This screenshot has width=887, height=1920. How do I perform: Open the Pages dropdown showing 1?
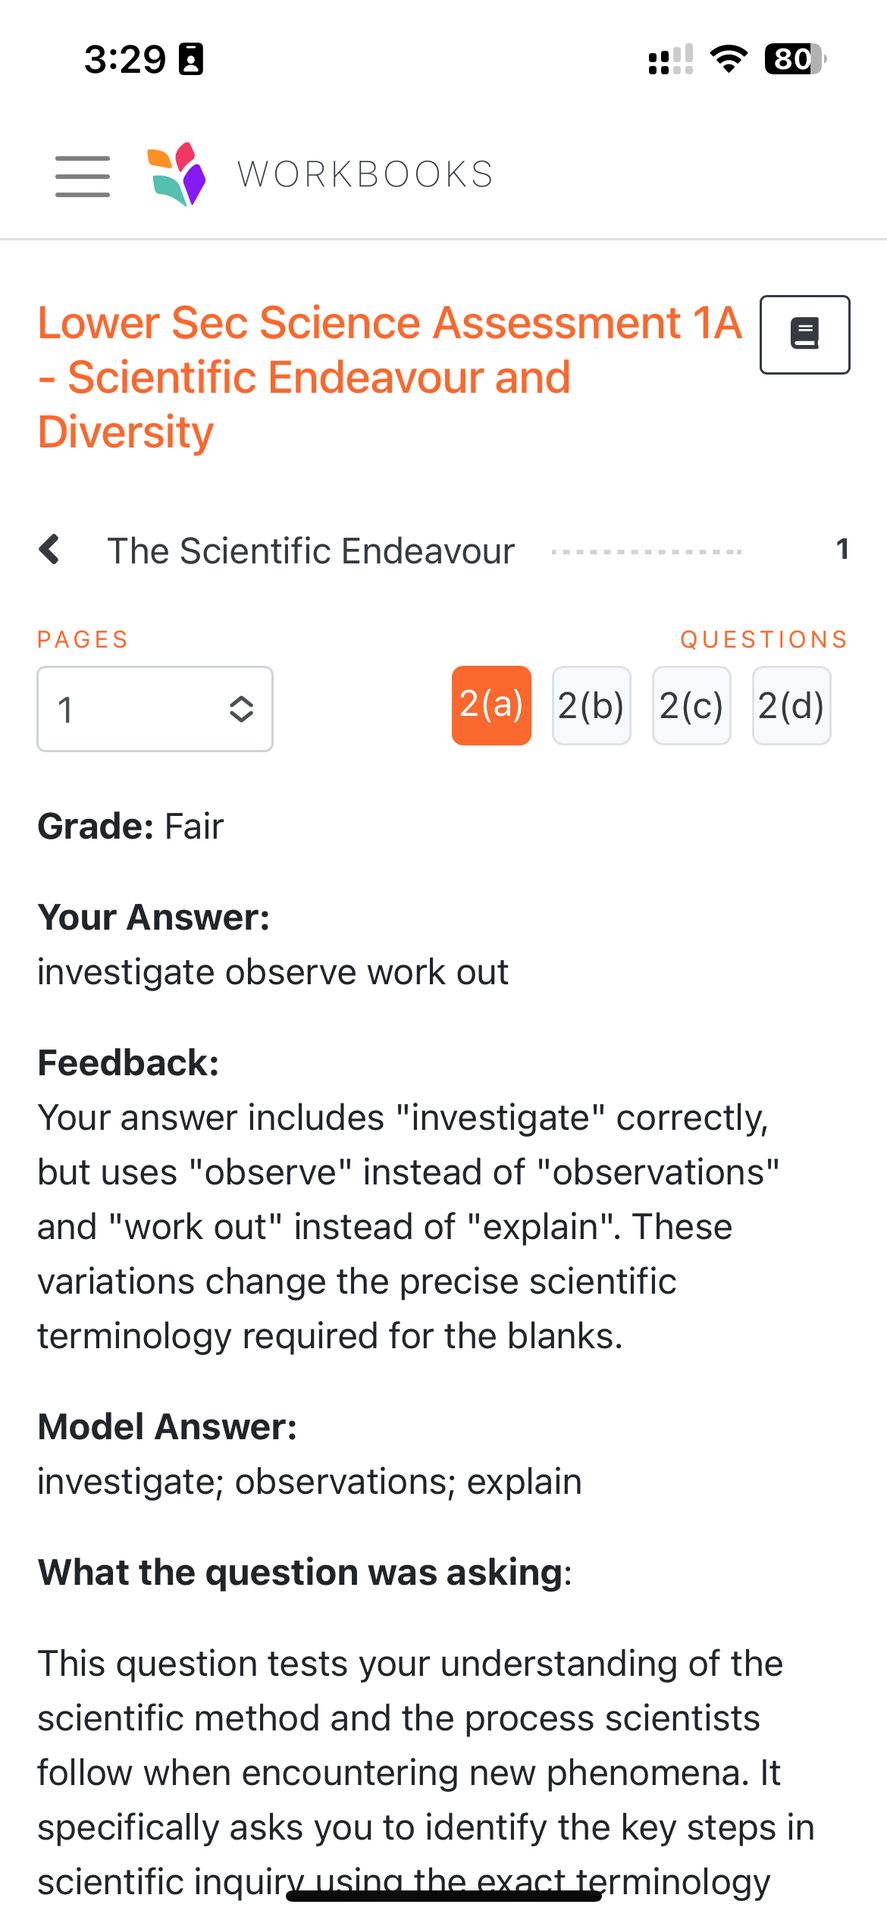point(154,709)
